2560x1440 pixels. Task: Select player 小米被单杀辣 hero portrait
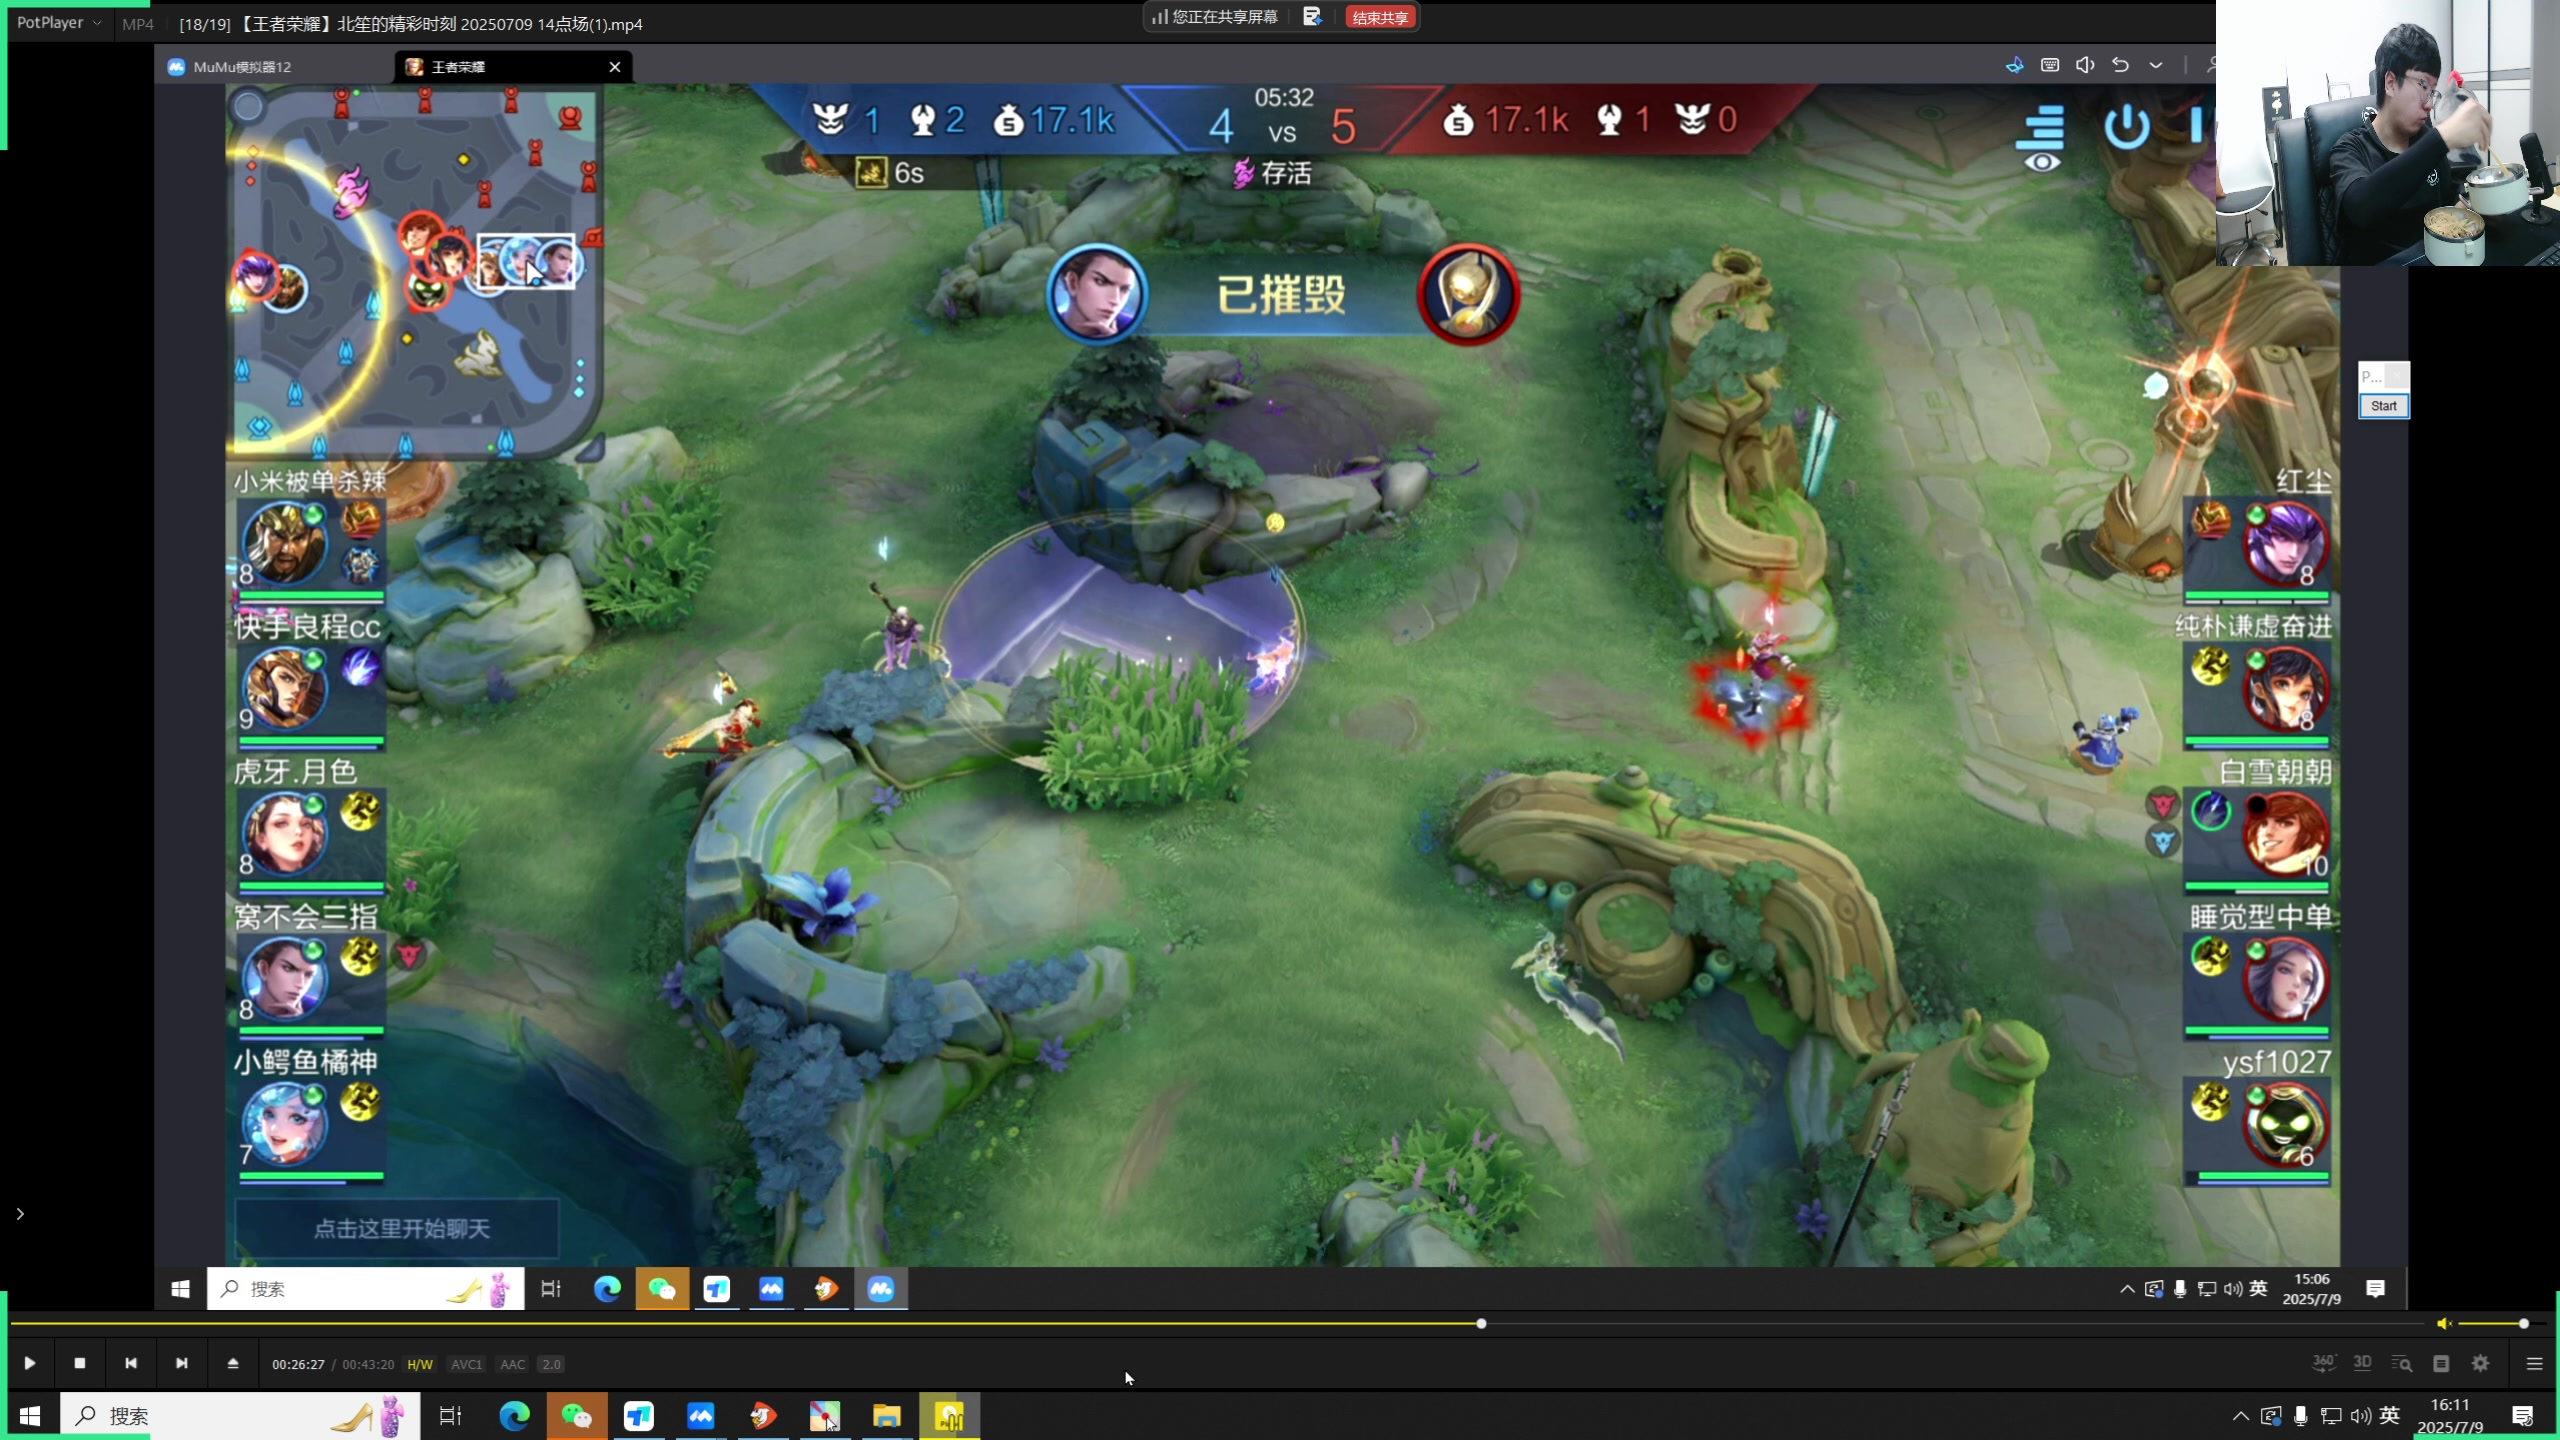click(x=285, y=543)
